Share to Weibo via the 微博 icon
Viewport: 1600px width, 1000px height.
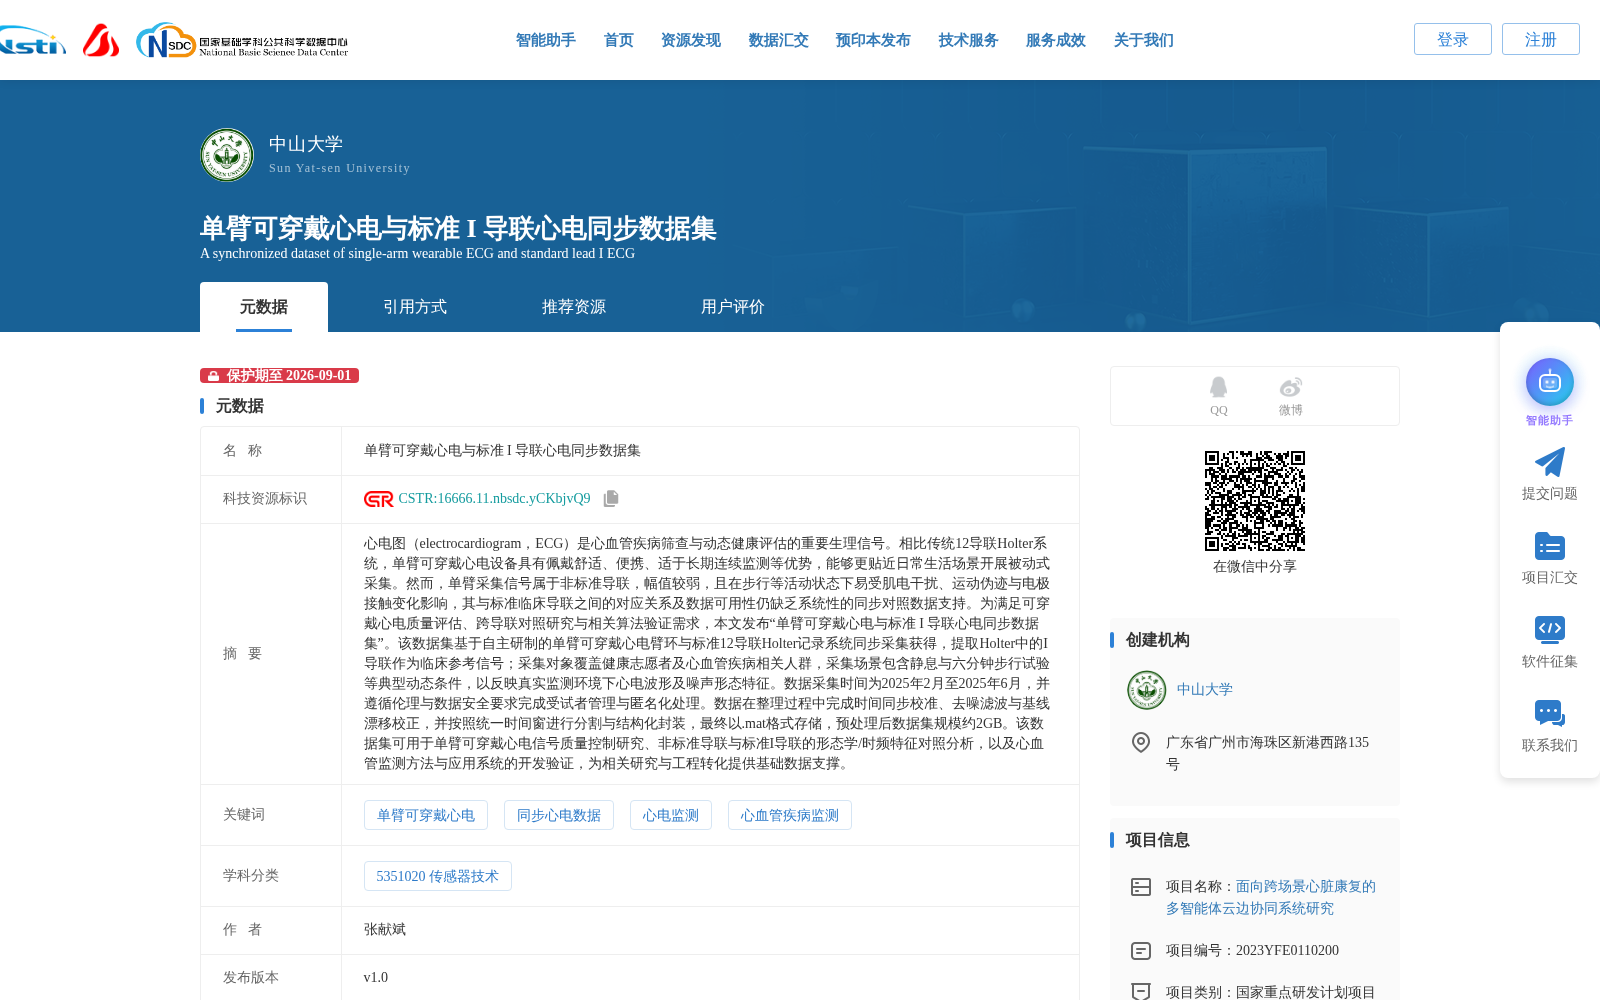[1291, 388]
